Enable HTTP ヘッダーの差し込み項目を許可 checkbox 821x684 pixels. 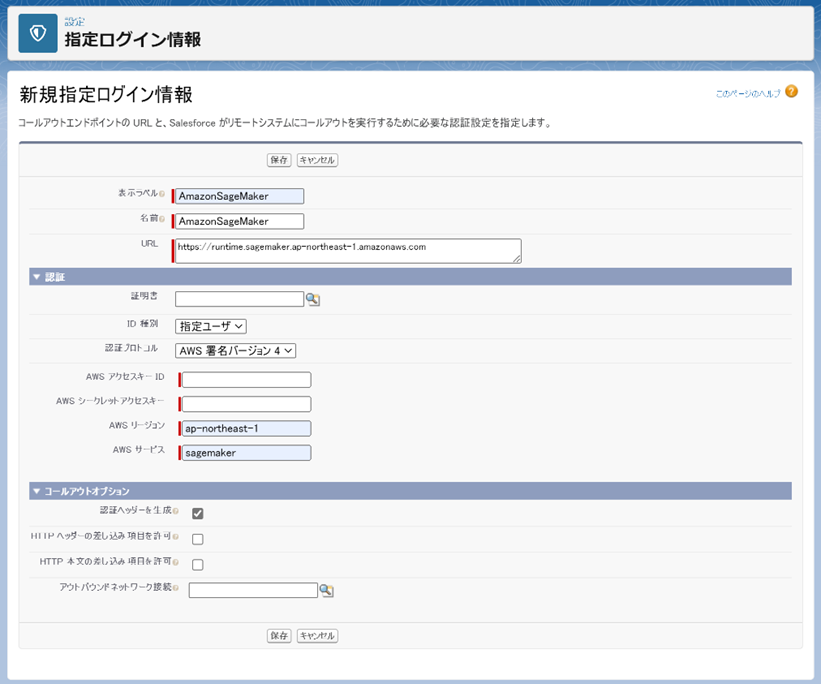point(197,539)
